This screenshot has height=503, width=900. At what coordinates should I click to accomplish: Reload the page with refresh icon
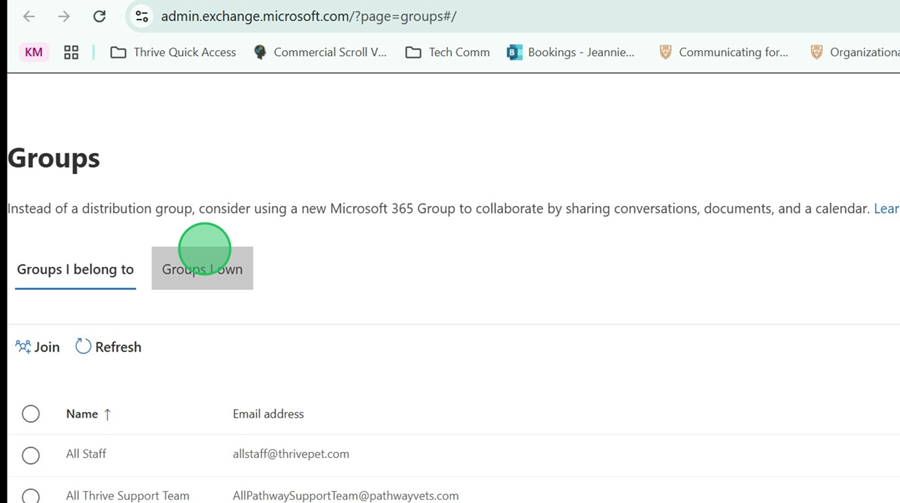point(99,16)
